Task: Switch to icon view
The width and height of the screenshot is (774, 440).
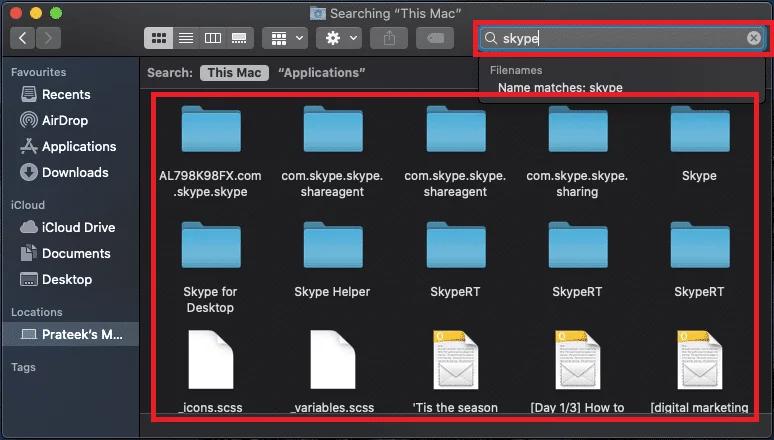Action: pyautogui.click(x=158, y=38)
